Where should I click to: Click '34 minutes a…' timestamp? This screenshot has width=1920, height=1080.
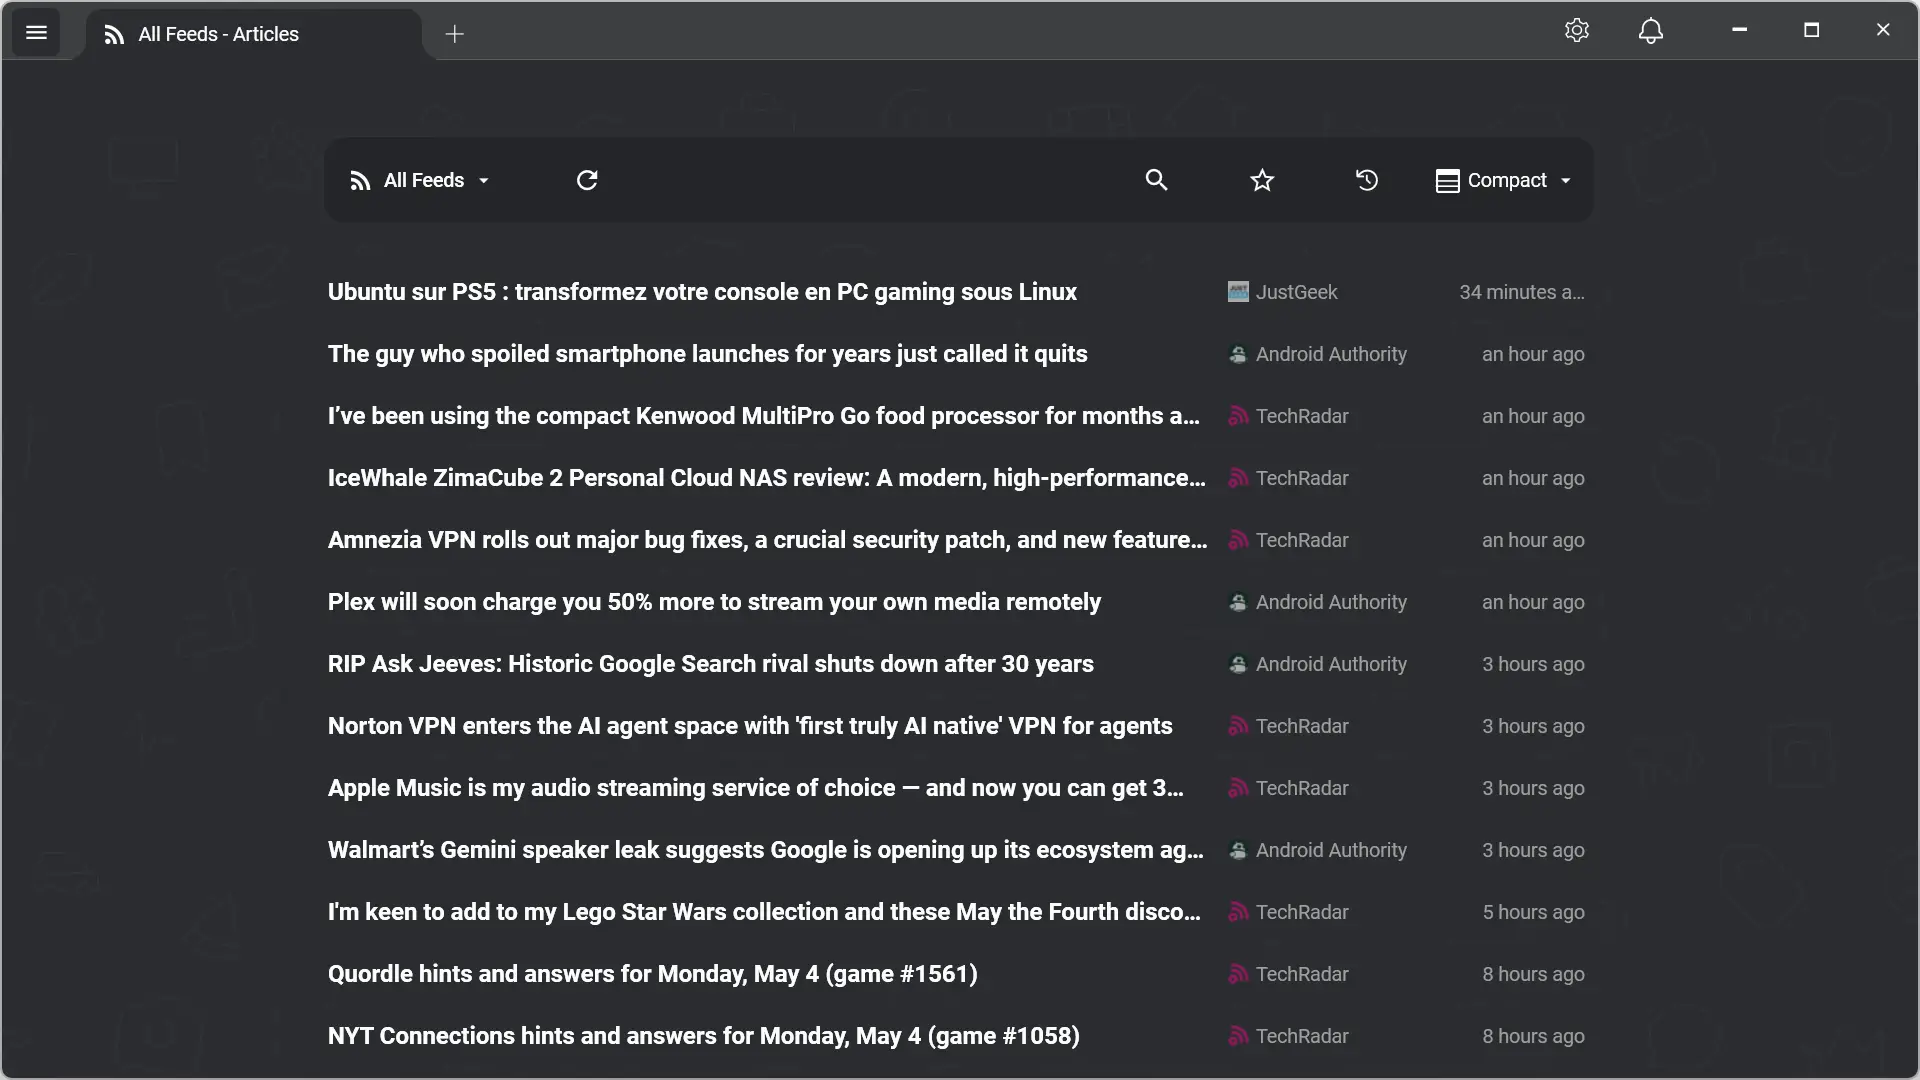click(1521, 292)
